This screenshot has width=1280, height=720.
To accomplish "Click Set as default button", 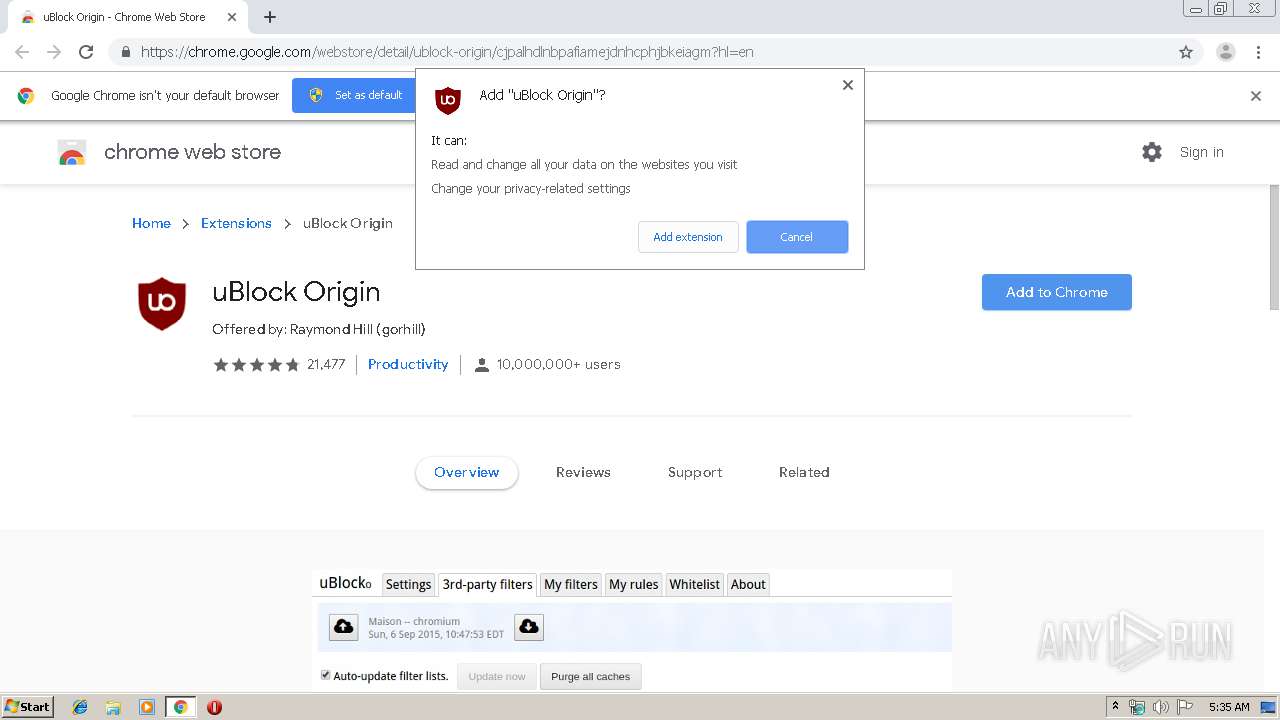I will 354,95.
